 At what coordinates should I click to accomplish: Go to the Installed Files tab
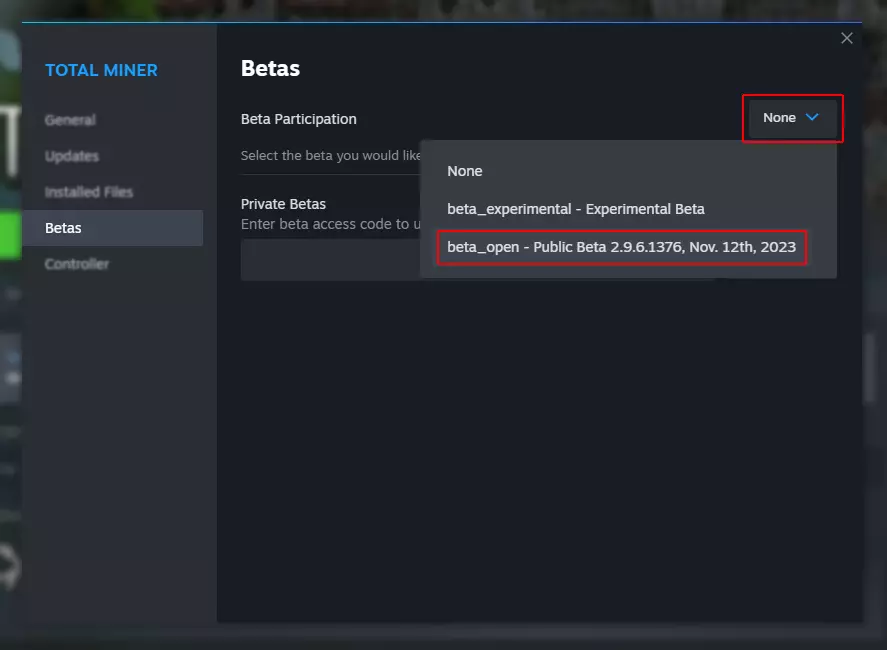(89, 192)
